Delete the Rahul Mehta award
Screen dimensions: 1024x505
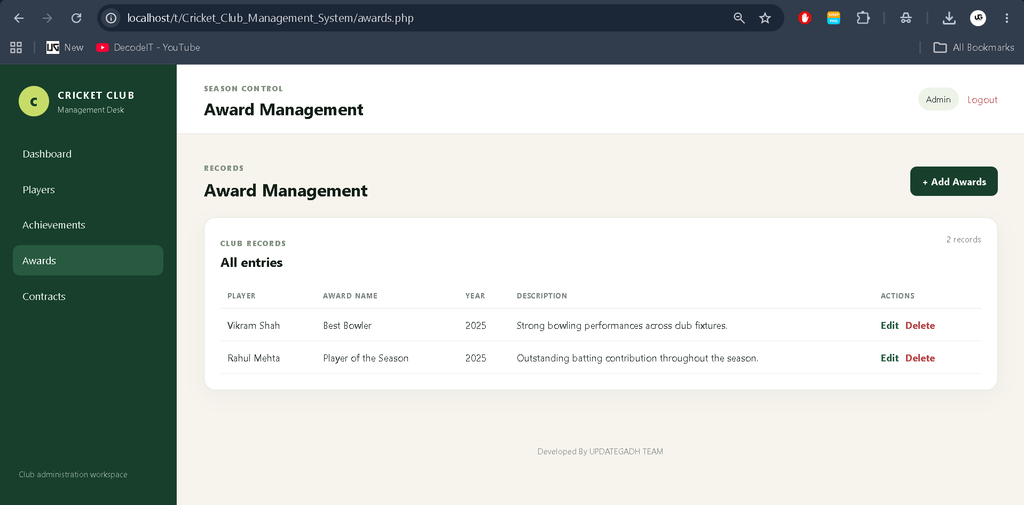coord(920,358)
